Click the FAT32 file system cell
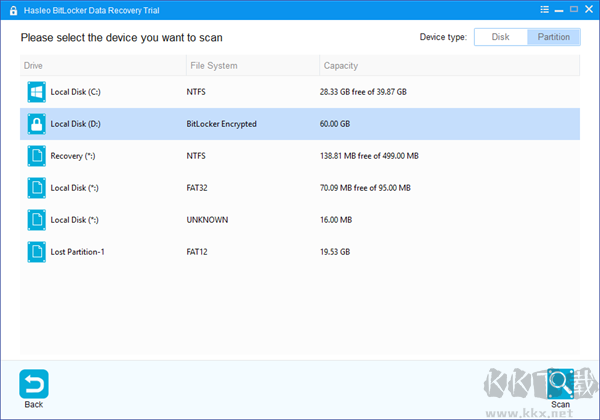 [197, 188]
